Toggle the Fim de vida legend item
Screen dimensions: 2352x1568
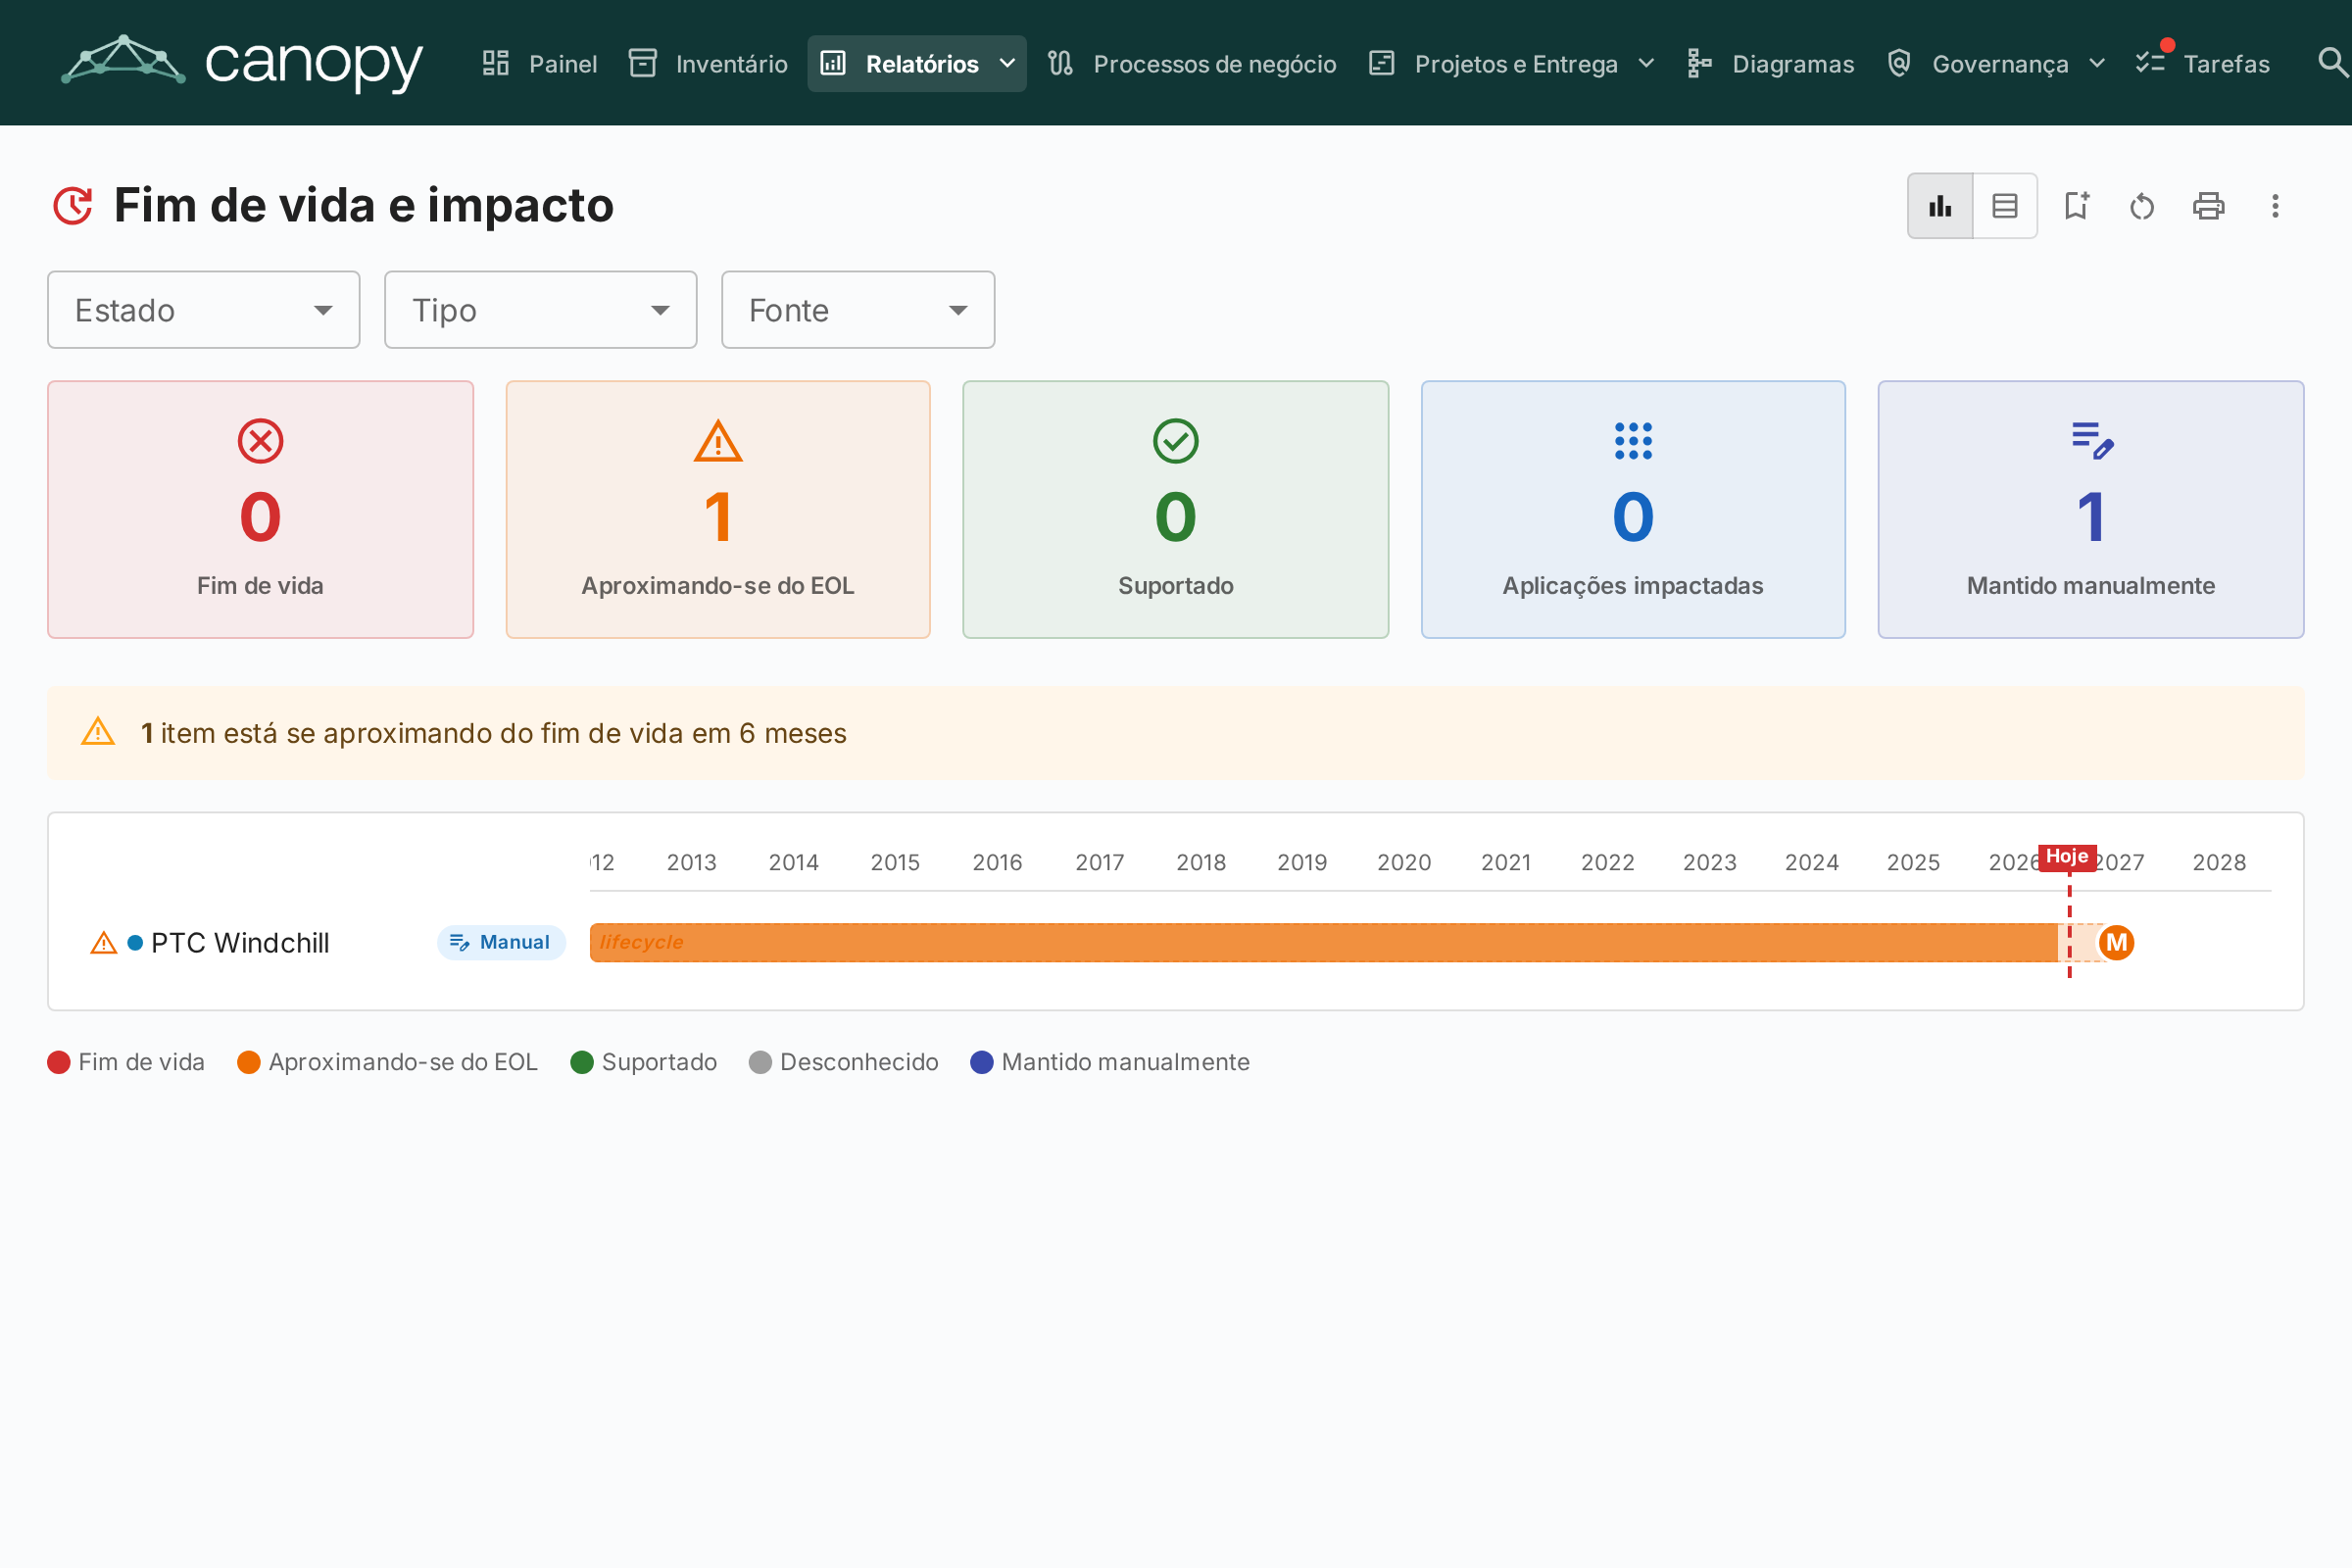126,1062
